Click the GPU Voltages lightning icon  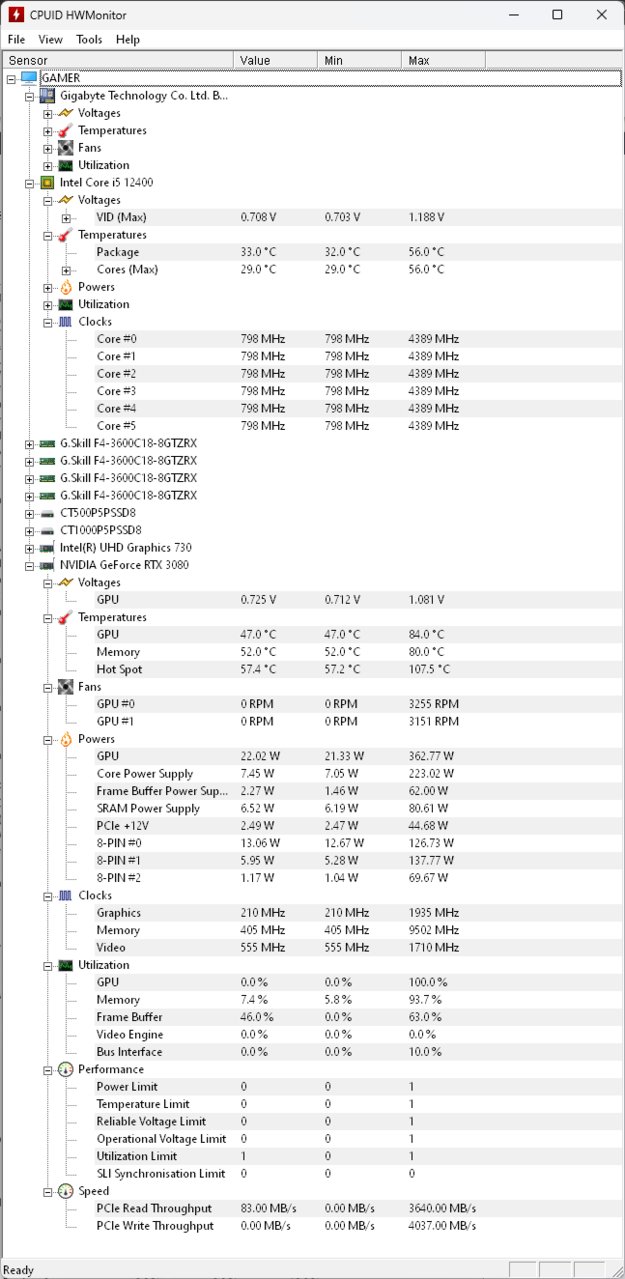click(65, 583)
